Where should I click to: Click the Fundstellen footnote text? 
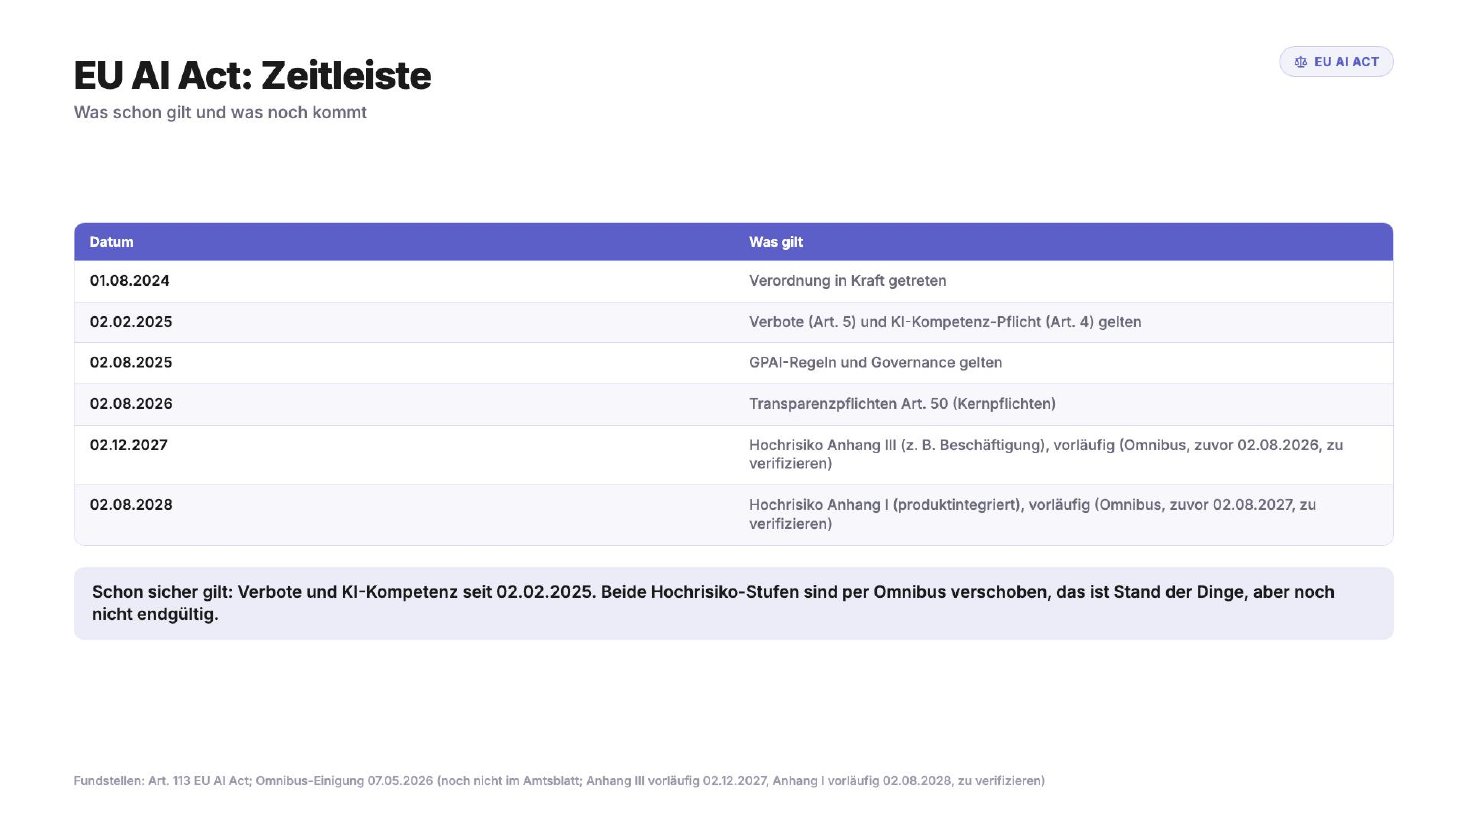tap(559, 780)
